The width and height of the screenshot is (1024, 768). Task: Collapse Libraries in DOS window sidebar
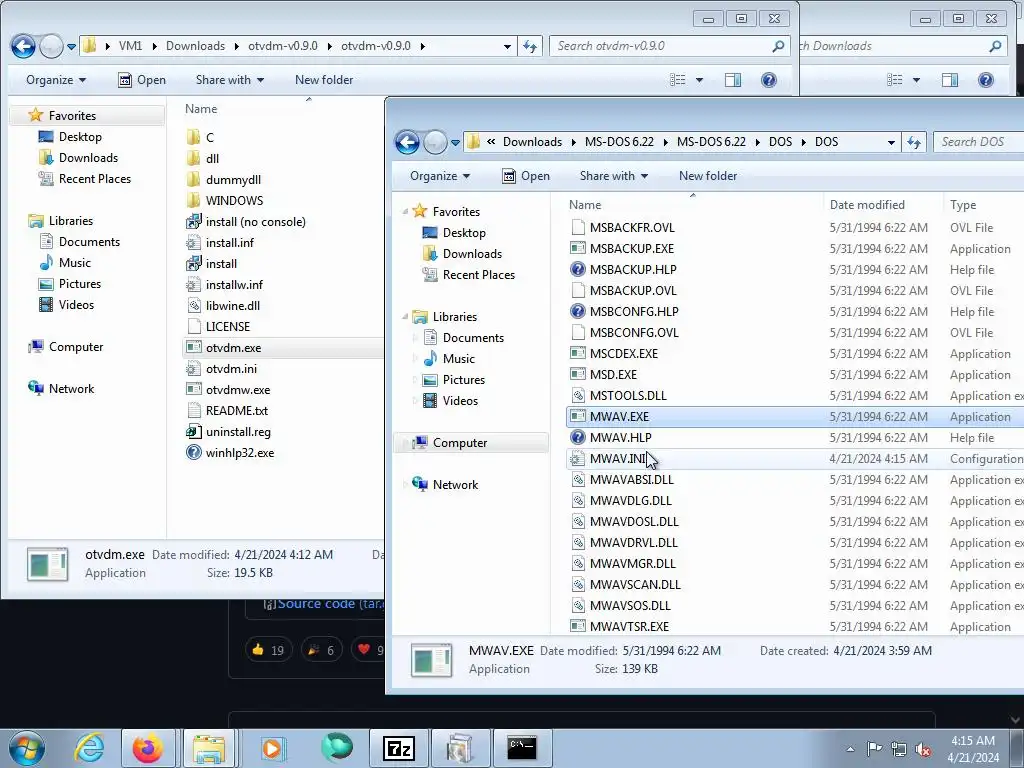click(405, 317)
